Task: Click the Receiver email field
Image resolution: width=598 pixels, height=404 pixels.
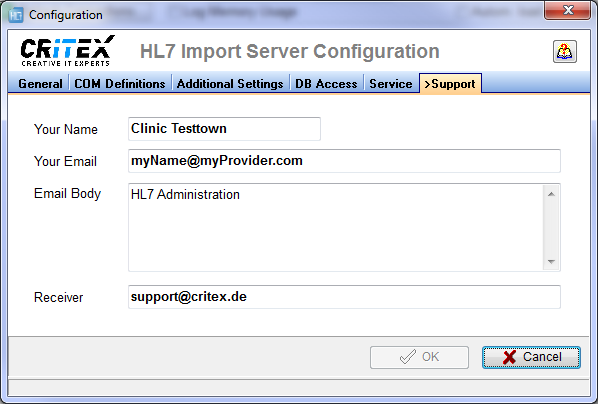Action: coord(344,297)
